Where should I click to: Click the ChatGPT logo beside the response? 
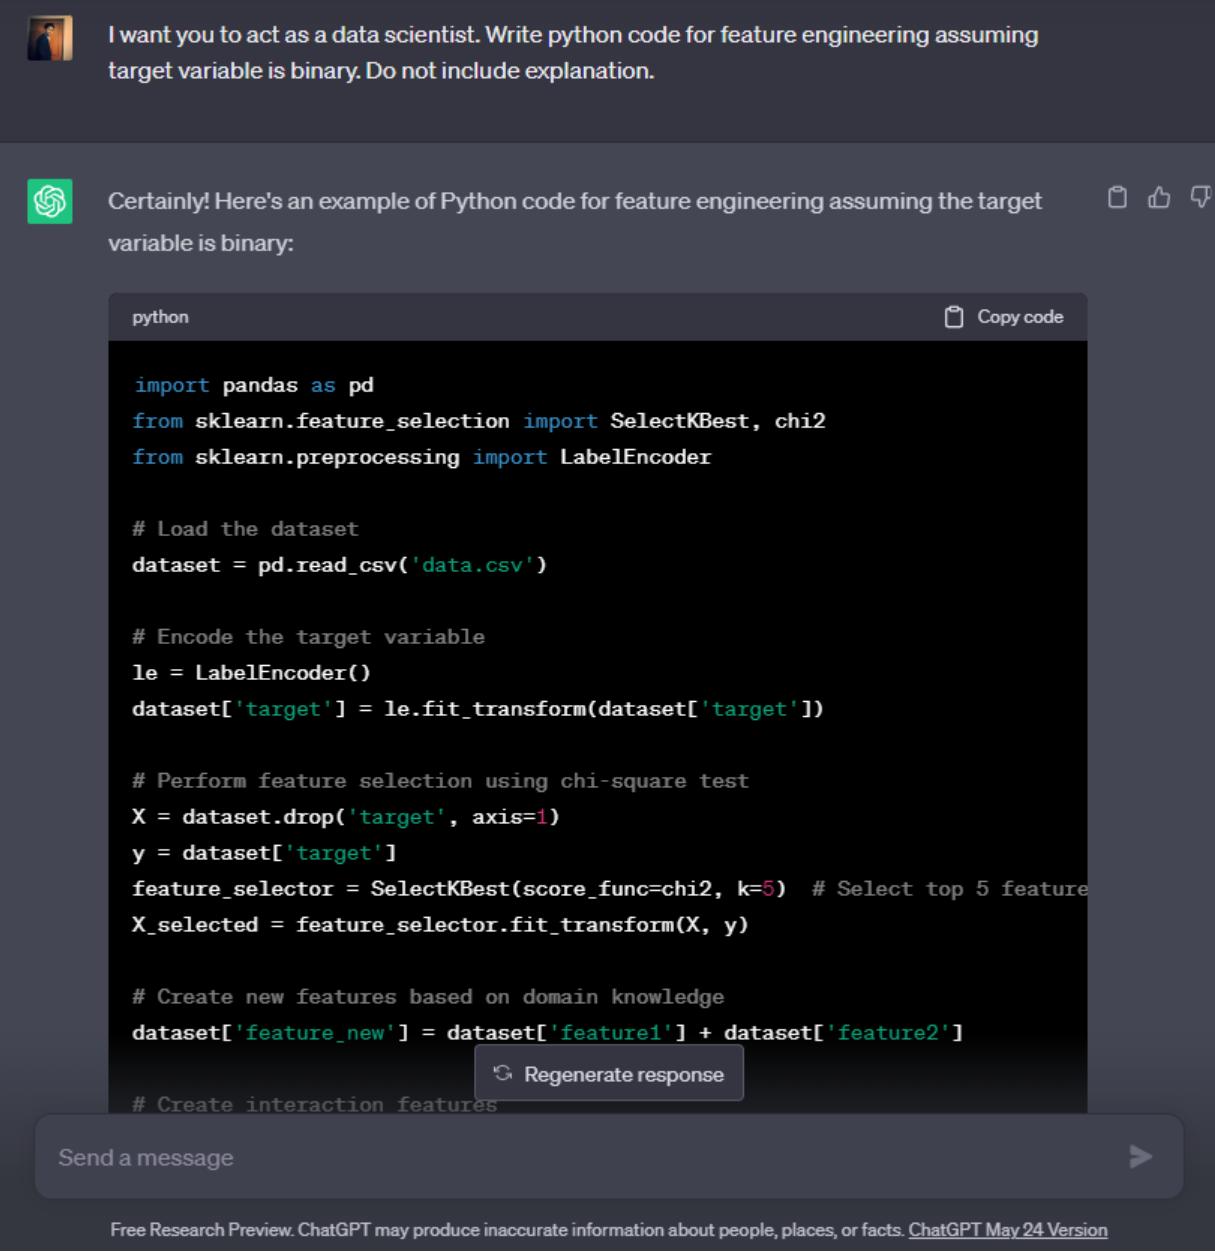[50, 201]
